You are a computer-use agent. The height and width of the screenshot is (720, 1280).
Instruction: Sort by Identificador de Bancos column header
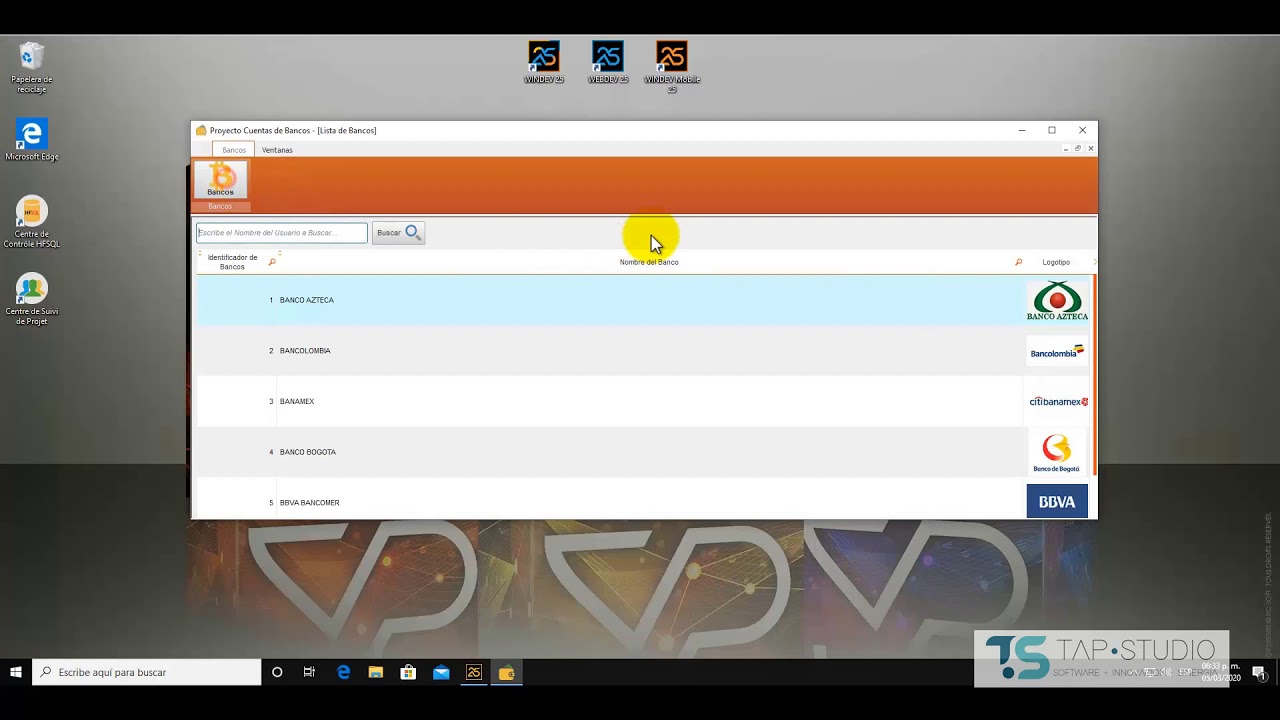point(232,262)
